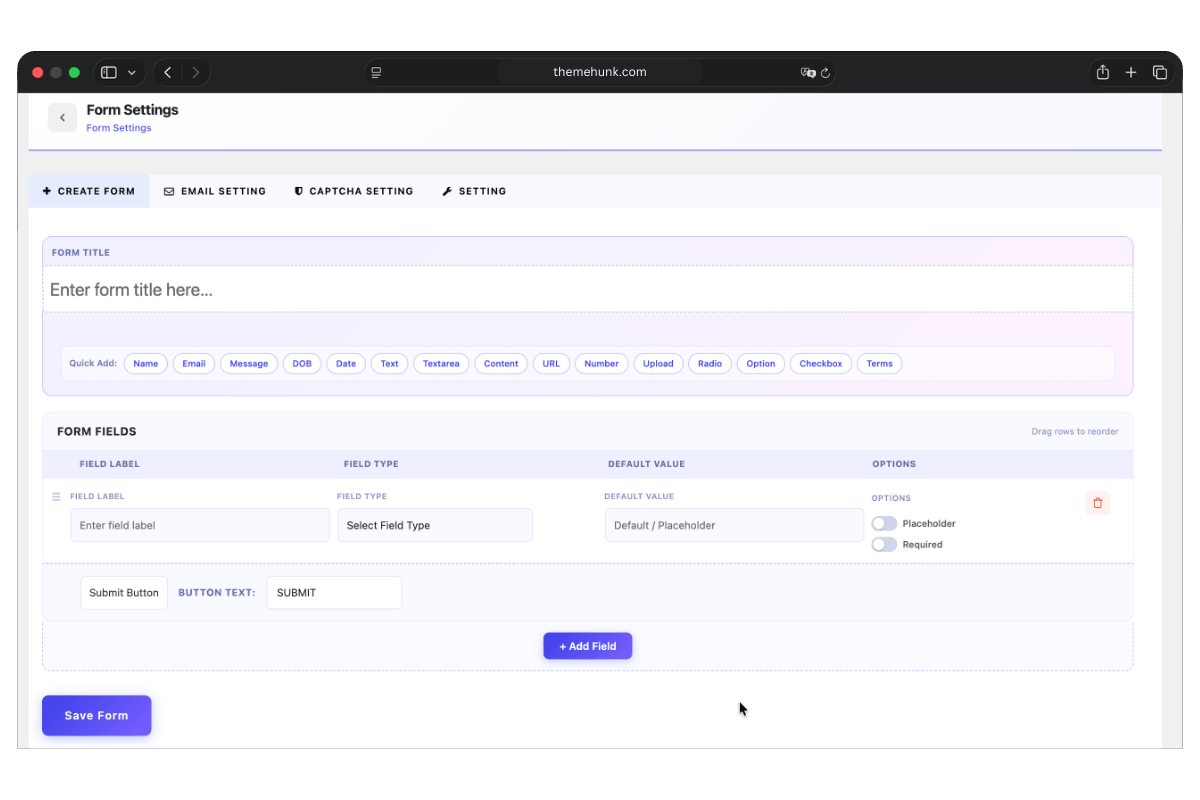Click the form title input field
This screenshot has width=1200, height=800.
click(587, 290)
